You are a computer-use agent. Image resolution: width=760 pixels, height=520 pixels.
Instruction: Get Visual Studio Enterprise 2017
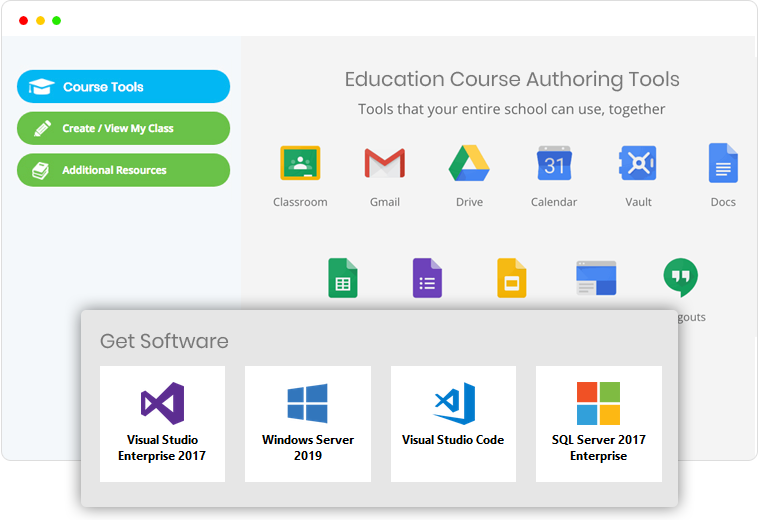pyautogui.click(x=162, y=424)
